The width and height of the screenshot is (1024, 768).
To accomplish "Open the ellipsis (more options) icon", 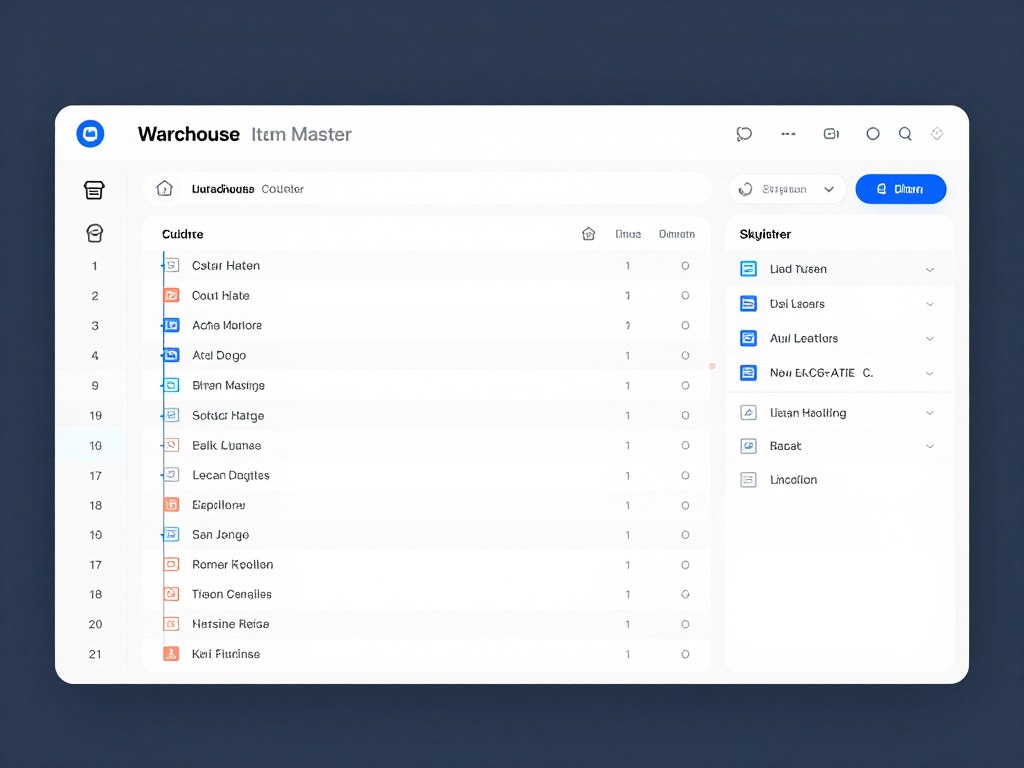I will pyautogui.click(x=788, y=133).
